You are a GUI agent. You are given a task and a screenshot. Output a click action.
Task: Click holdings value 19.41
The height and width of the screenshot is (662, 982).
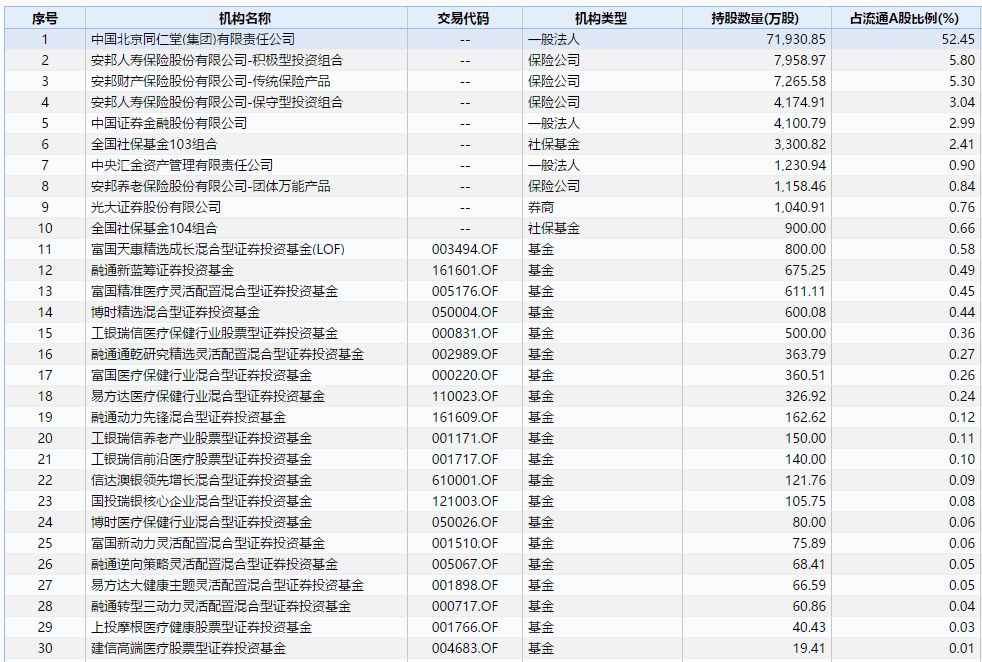coord(809,648)
